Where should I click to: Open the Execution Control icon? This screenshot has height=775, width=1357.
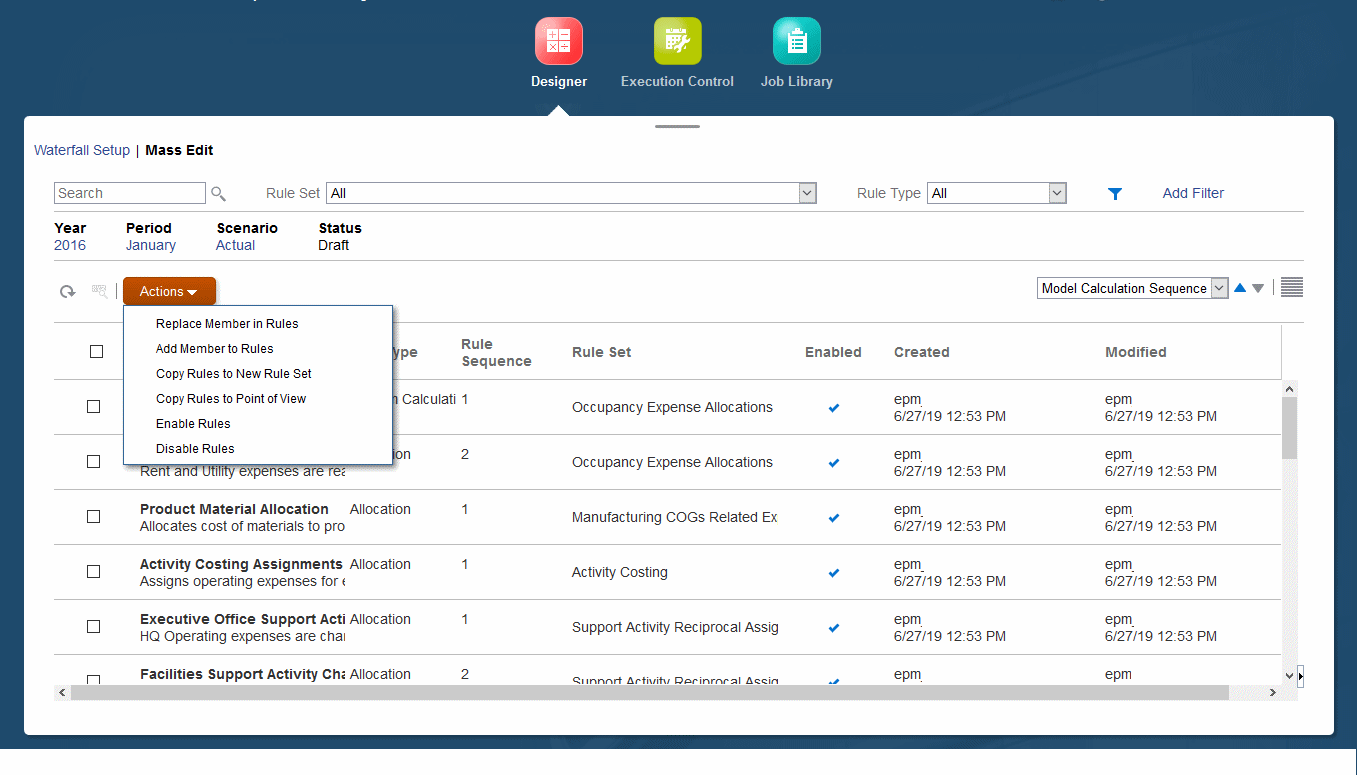point(678,42)
